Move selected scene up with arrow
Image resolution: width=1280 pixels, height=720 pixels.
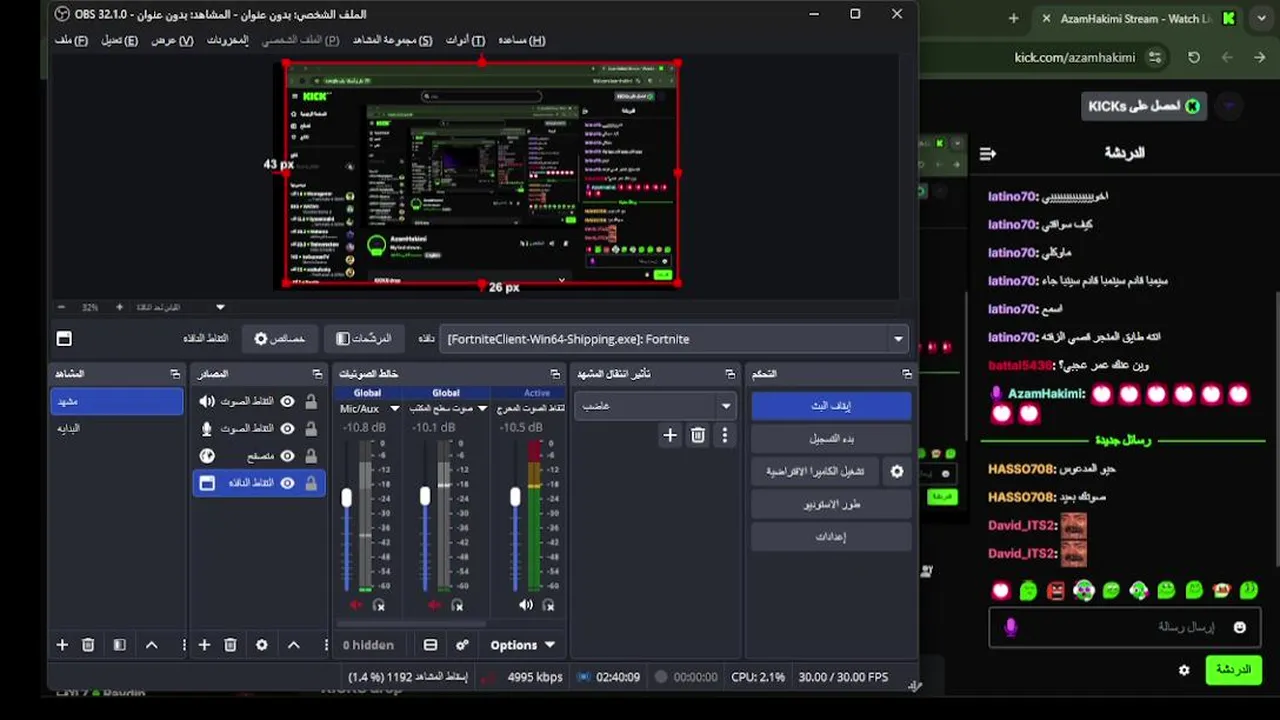152,645
